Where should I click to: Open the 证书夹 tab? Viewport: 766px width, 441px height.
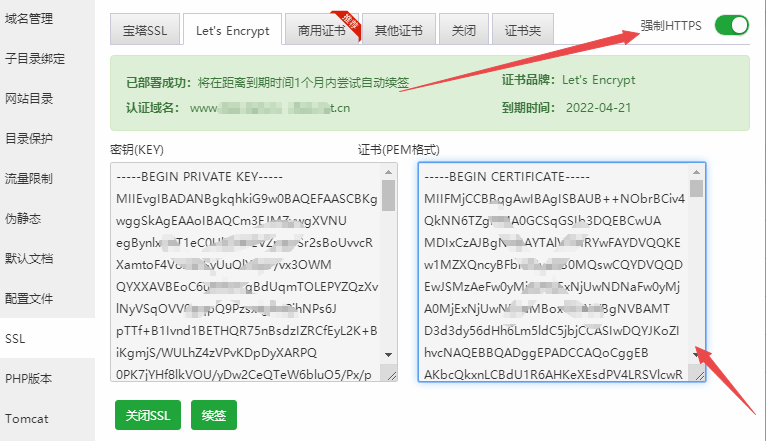(523, 30)
